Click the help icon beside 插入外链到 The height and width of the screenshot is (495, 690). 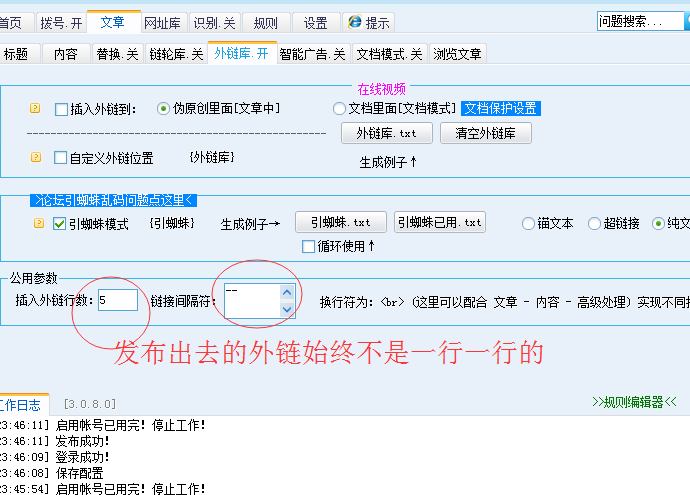click(x=35, y=108)
